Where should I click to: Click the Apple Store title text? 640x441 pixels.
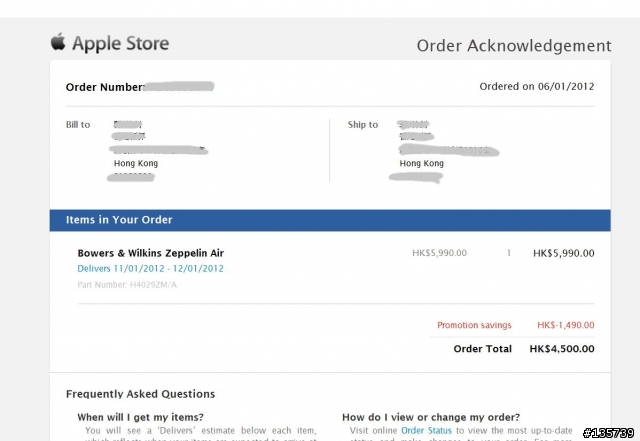click(121, 43)
